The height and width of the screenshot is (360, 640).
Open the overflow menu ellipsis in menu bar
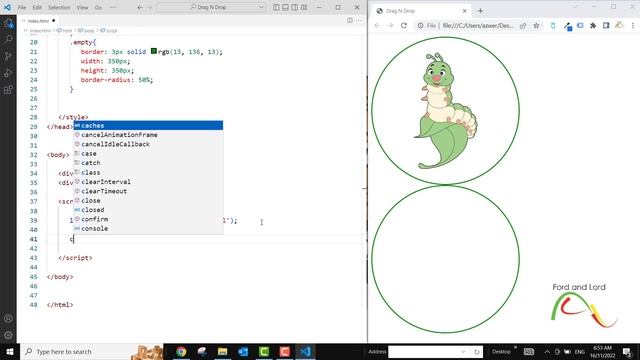click(x=113, y=7)
